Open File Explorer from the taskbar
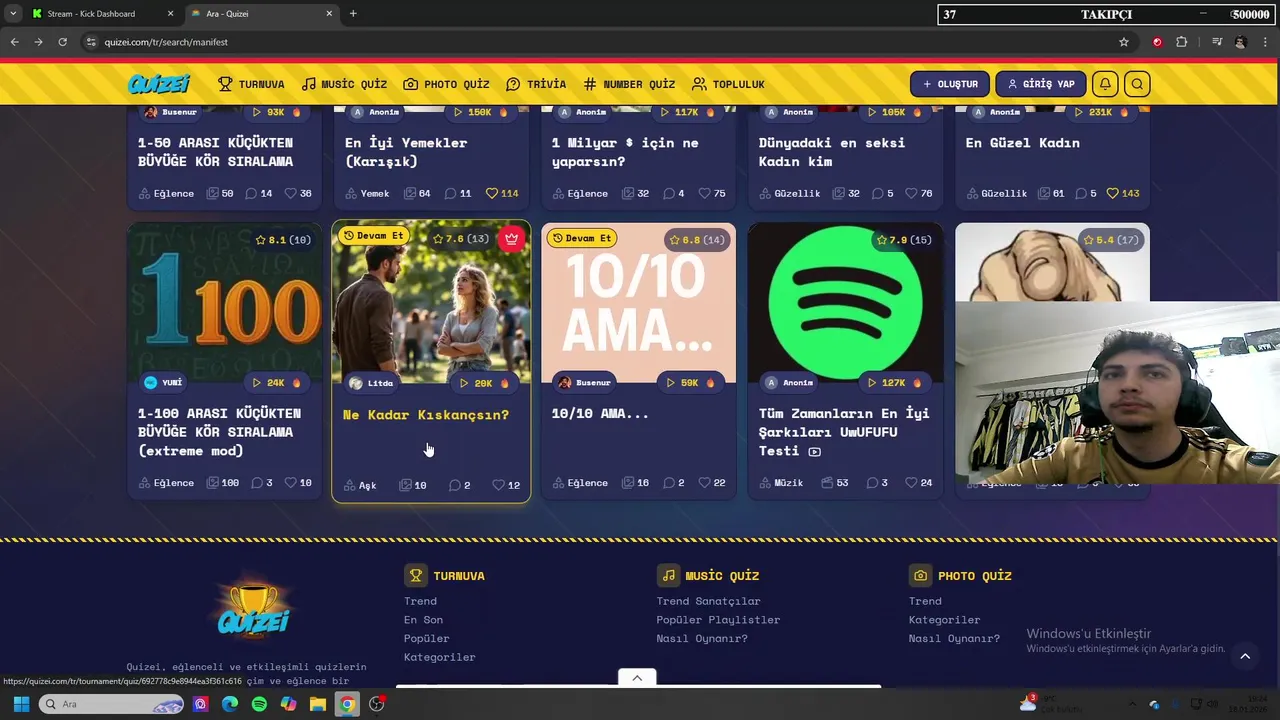Screen dimensions: 1280x720 (317, 704)
